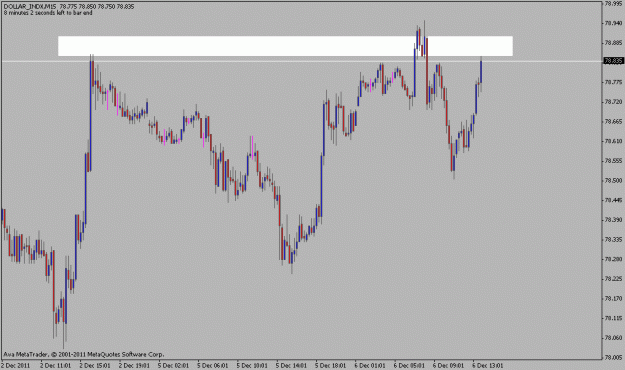Click the 78.940 price axis label
Image resolution: width=625 pixels, height=370 pixels.
click(613, 23)
